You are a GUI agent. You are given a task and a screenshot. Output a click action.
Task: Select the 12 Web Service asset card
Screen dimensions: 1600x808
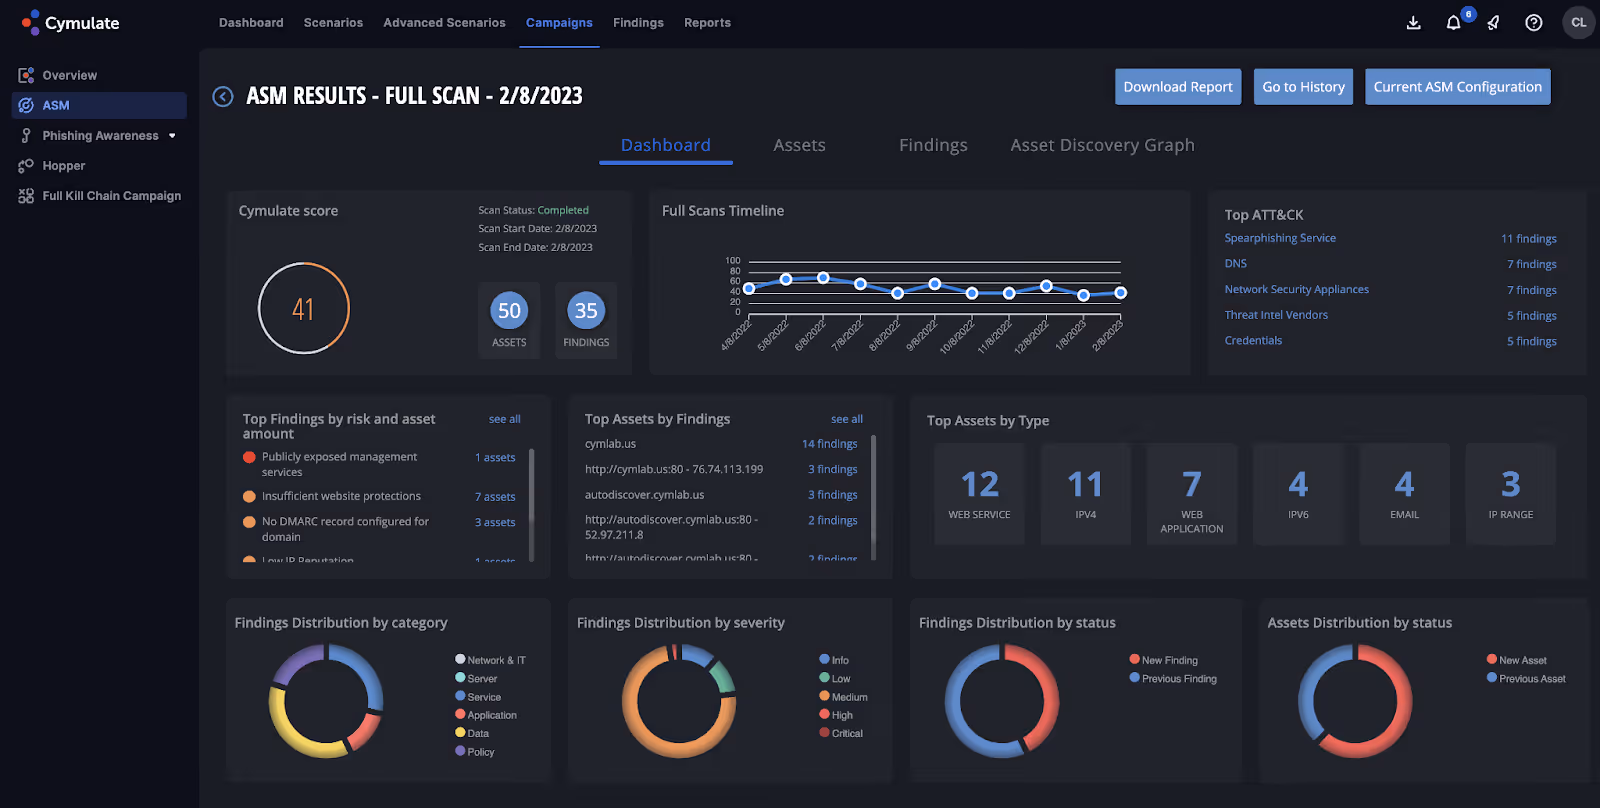[x=980, y=494]
